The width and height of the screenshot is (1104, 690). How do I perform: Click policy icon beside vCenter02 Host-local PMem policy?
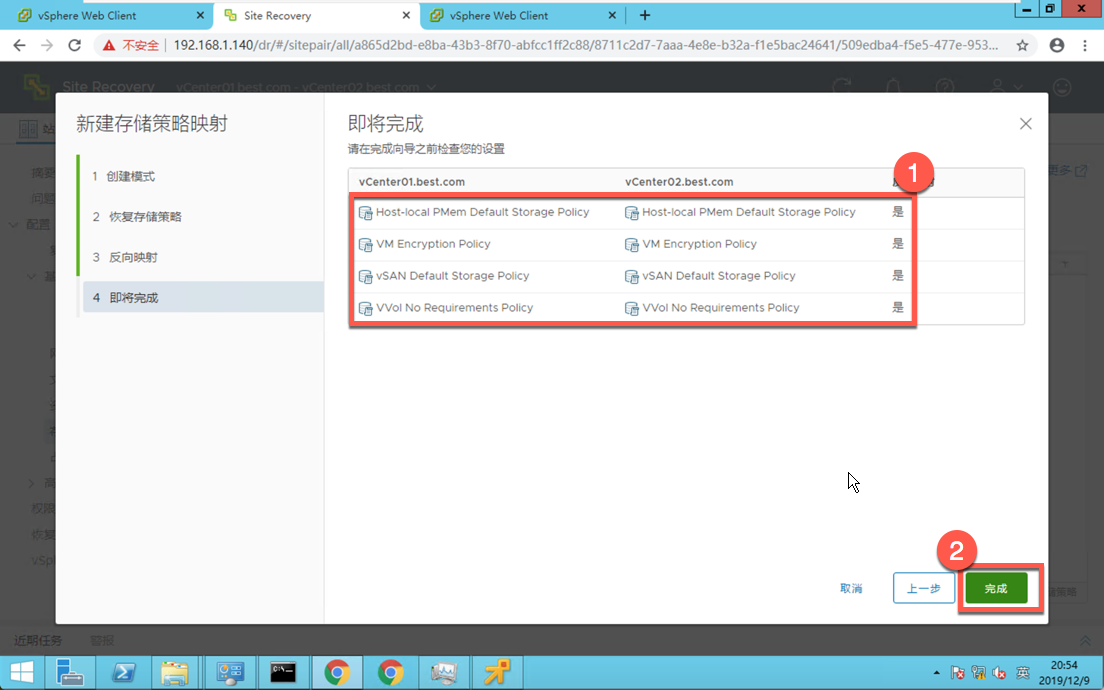[632, 213]
